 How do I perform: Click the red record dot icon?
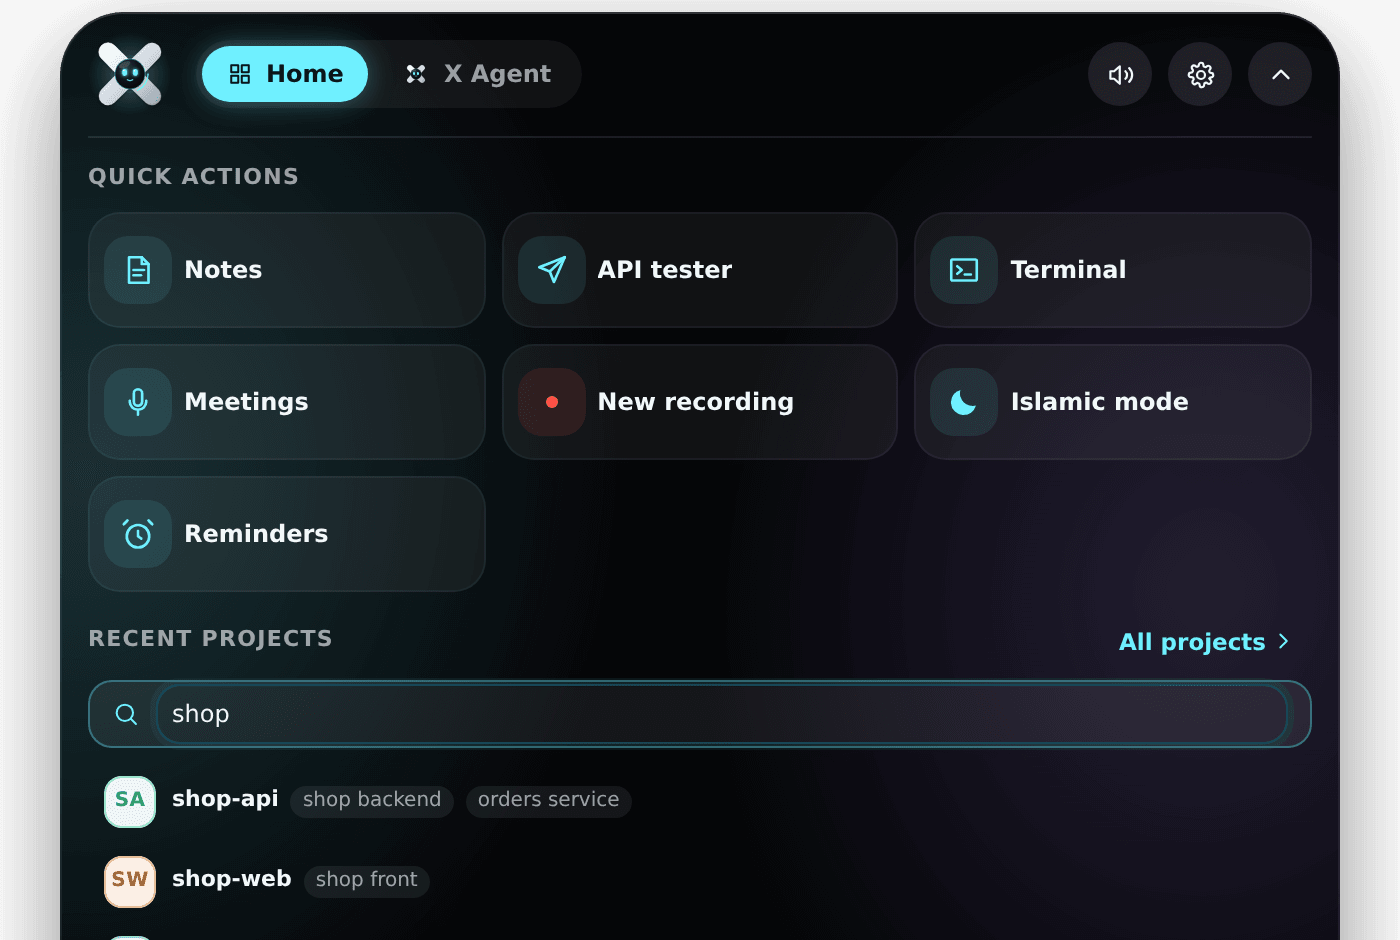pos(552,402)
